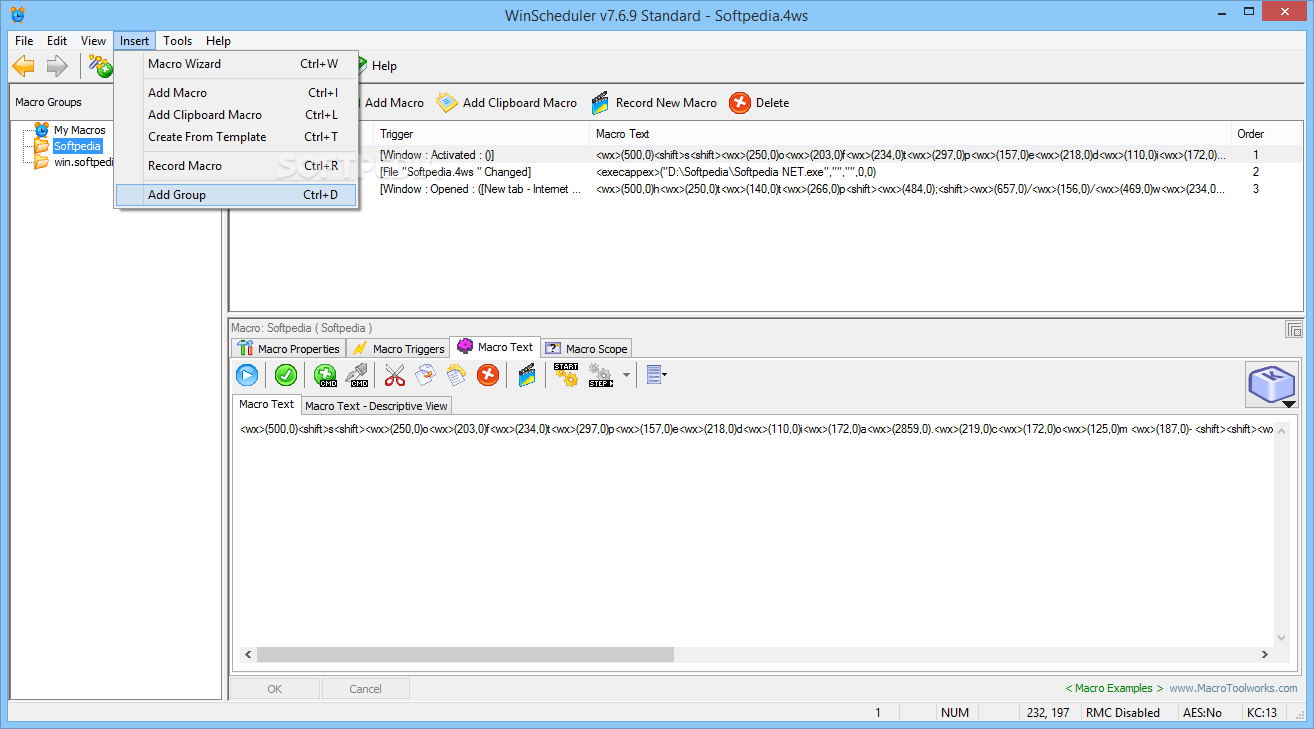Click the OK button
Viewport: 1314px width, 729px height.
pos(275,688)
